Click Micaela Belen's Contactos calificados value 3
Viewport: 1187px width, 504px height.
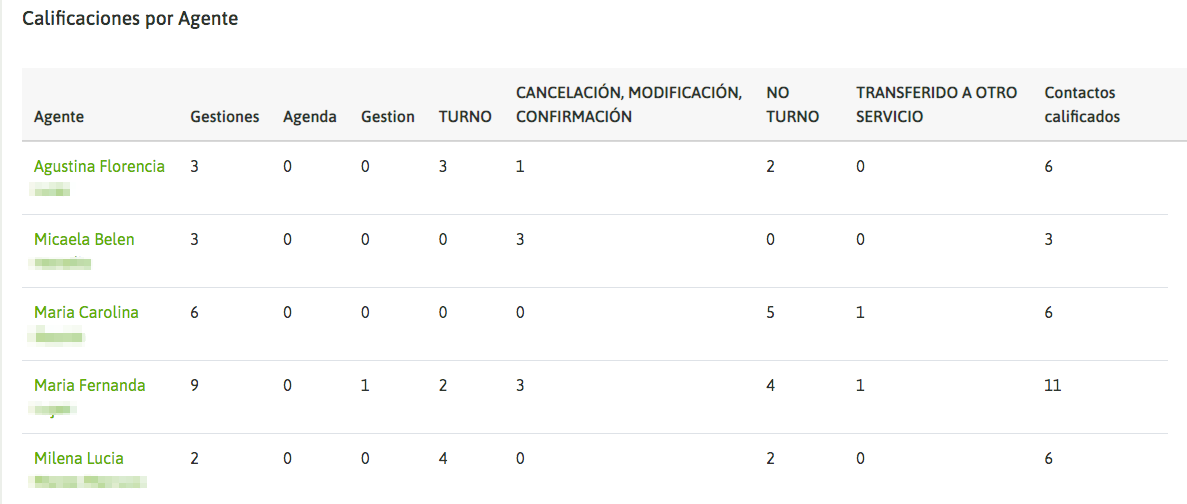tap(1049, 240)
